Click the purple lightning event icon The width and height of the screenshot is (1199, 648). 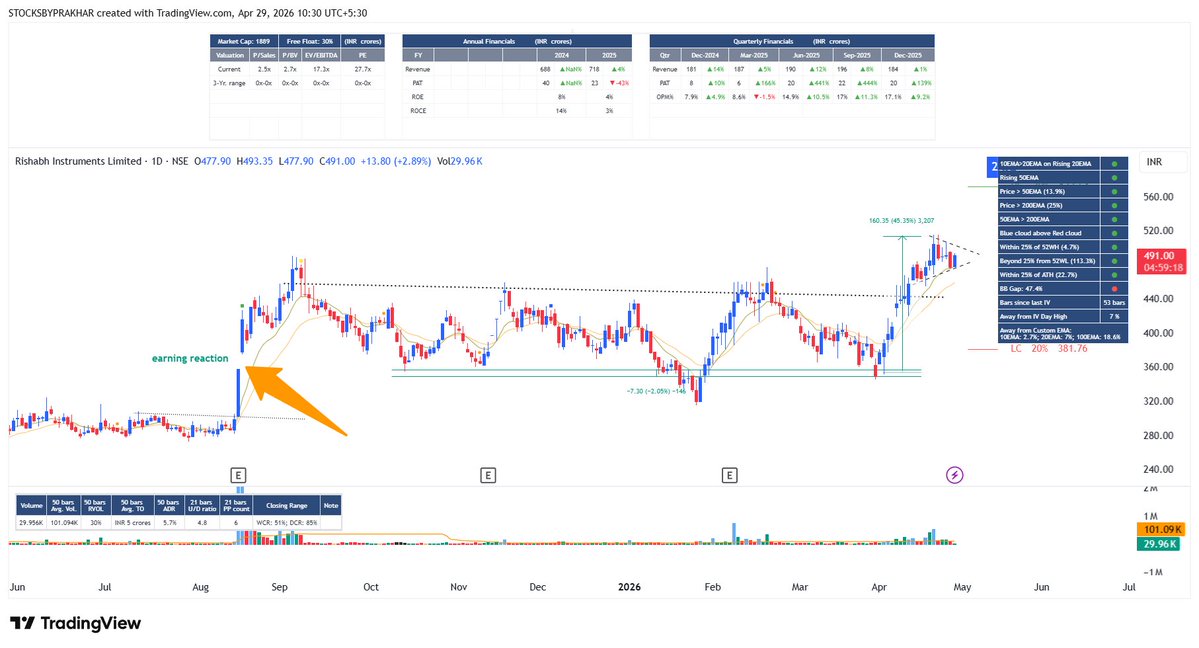[954, 475]
